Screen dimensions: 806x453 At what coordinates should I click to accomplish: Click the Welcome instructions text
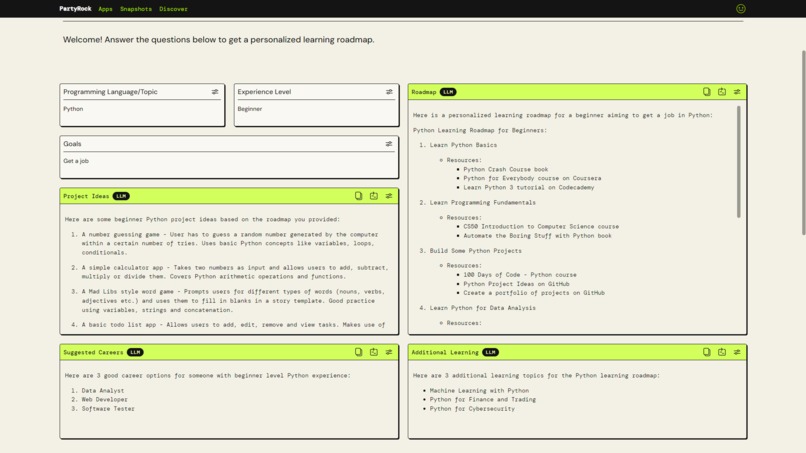coord(218,40)
